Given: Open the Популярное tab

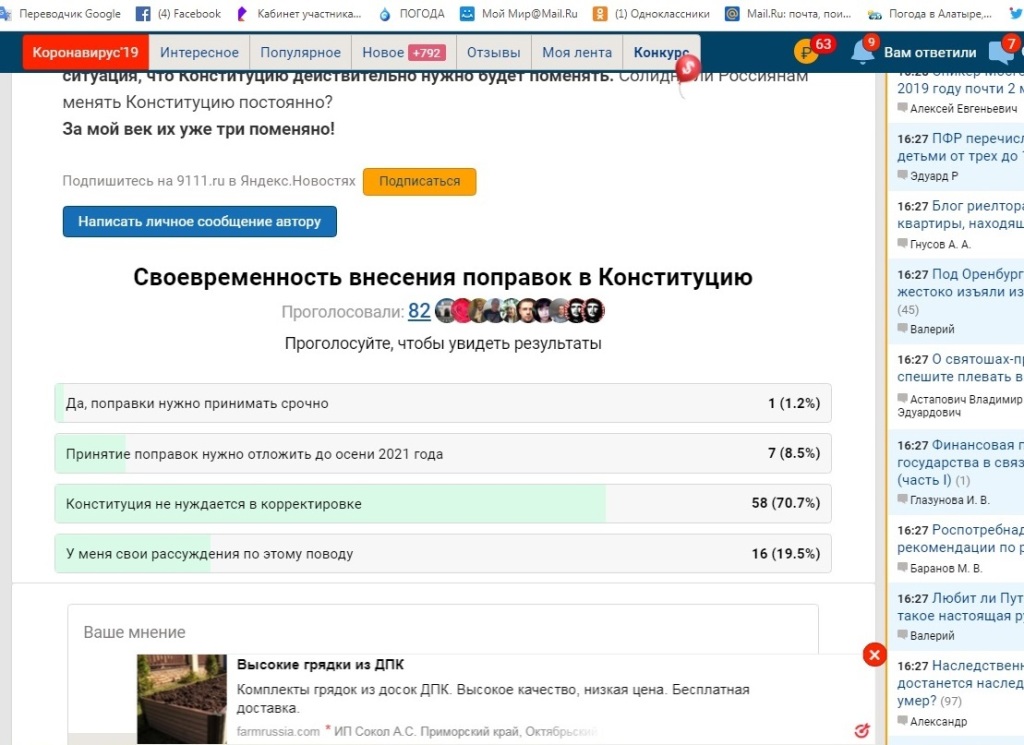Looking at the screenshot, I should [x=298, y=53].
